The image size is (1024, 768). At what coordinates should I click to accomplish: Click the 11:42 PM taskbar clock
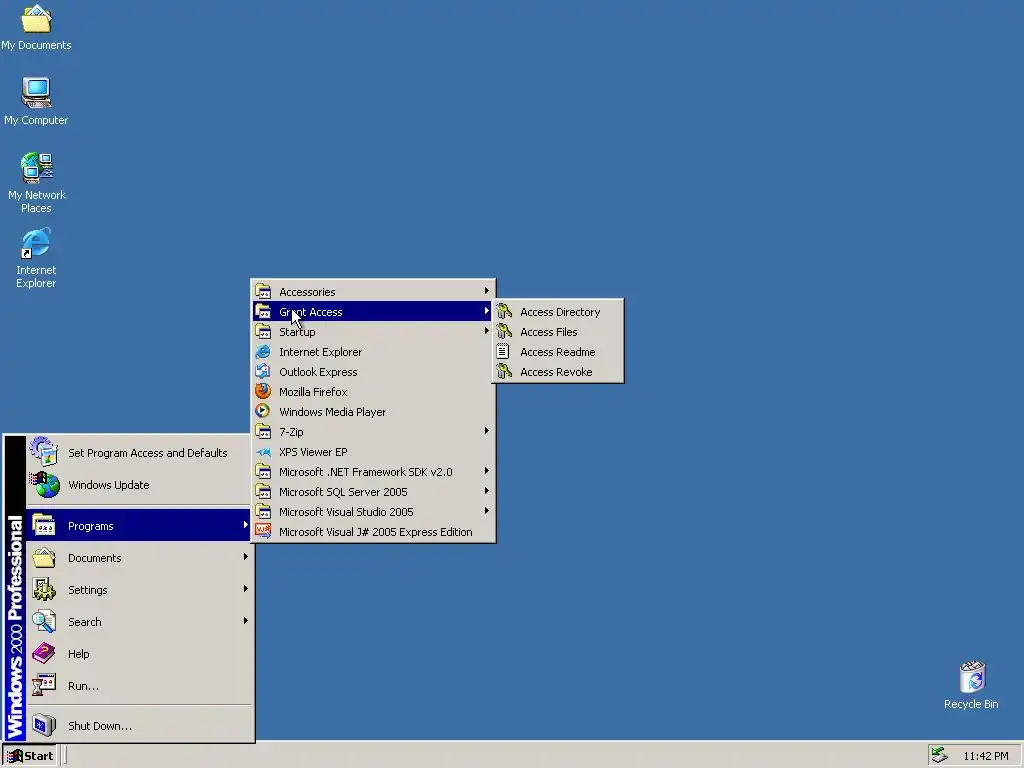click(985, 756)
